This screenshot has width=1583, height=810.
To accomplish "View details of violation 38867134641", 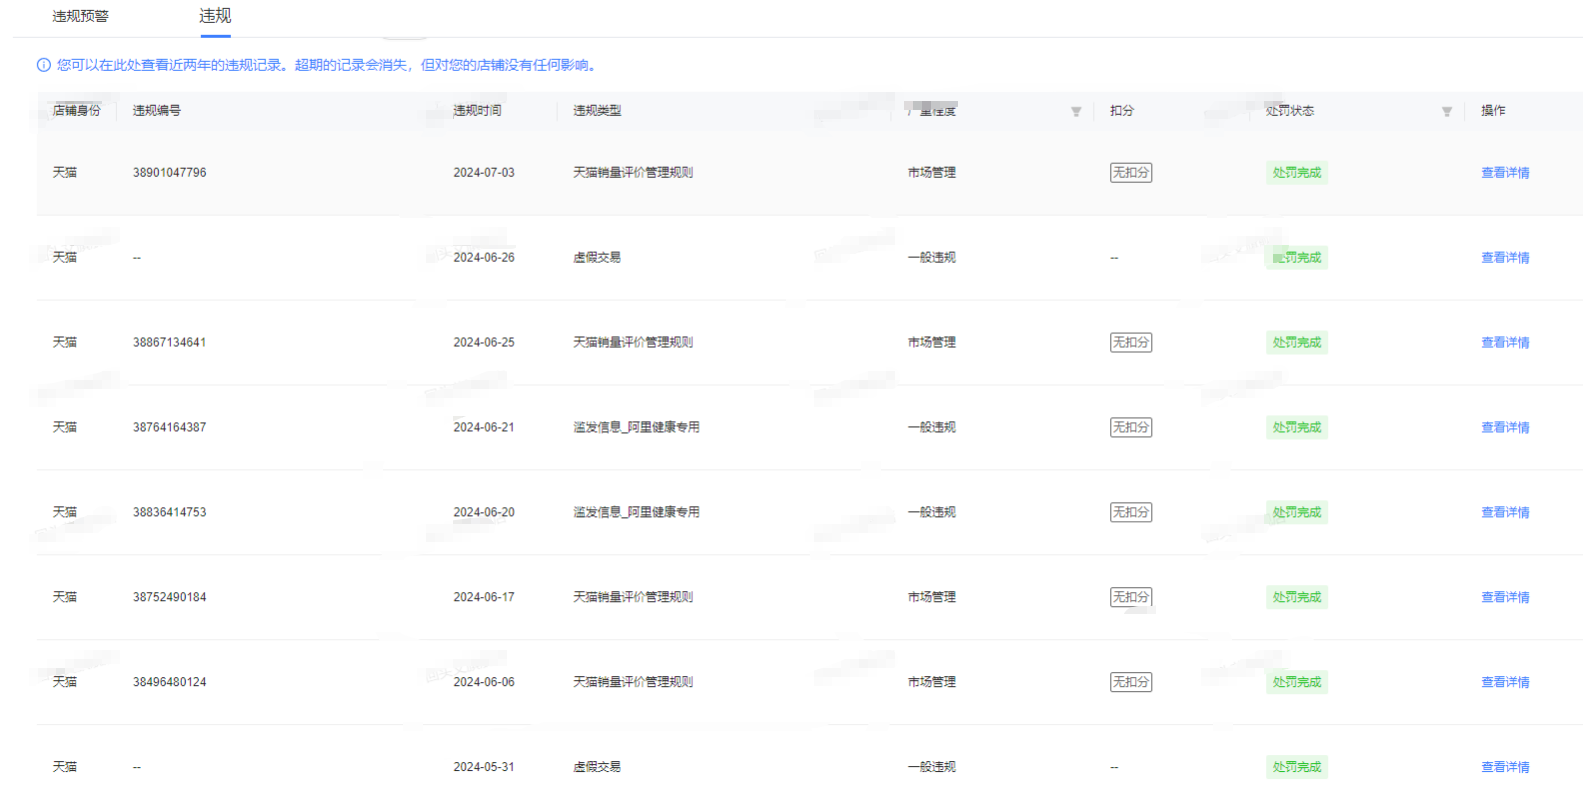I will click(1504, 343).
